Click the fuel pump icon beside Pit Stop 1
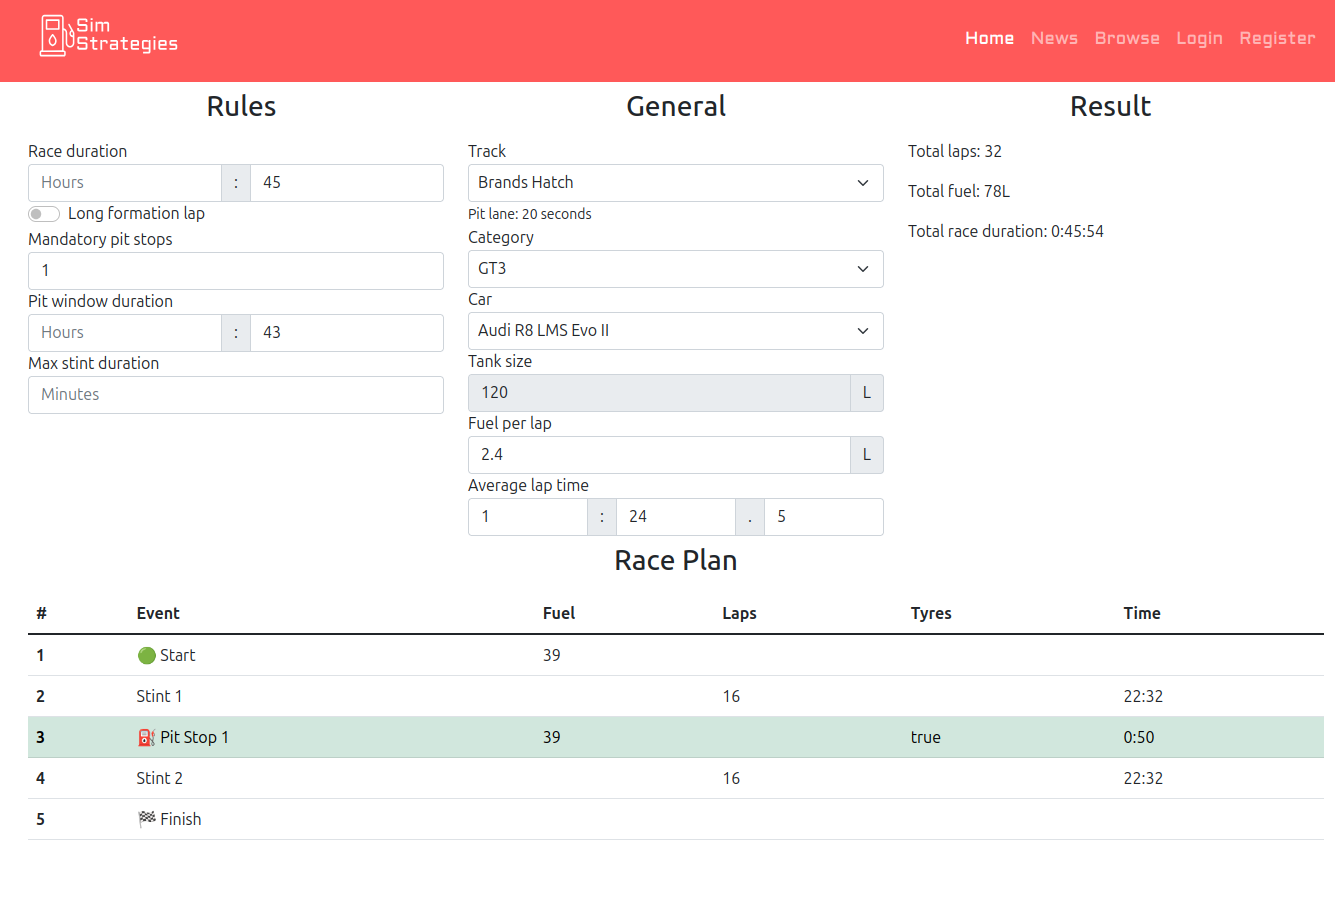This screenshot has width=1335, height=899. [x=145, y=737]
